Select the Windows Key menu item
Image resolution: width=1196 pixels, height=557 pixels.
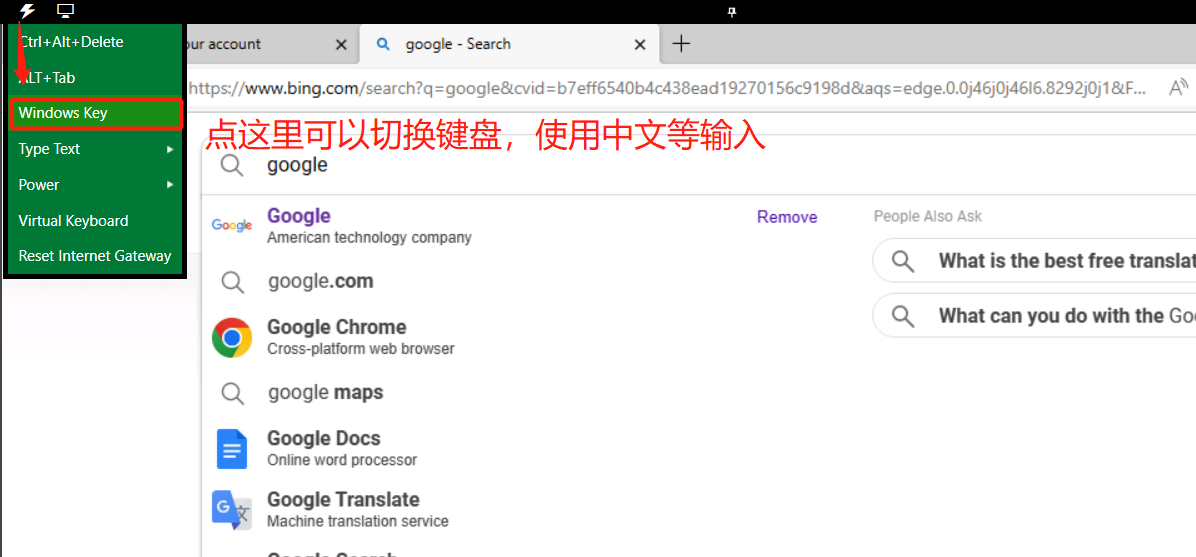click(96, 113)
